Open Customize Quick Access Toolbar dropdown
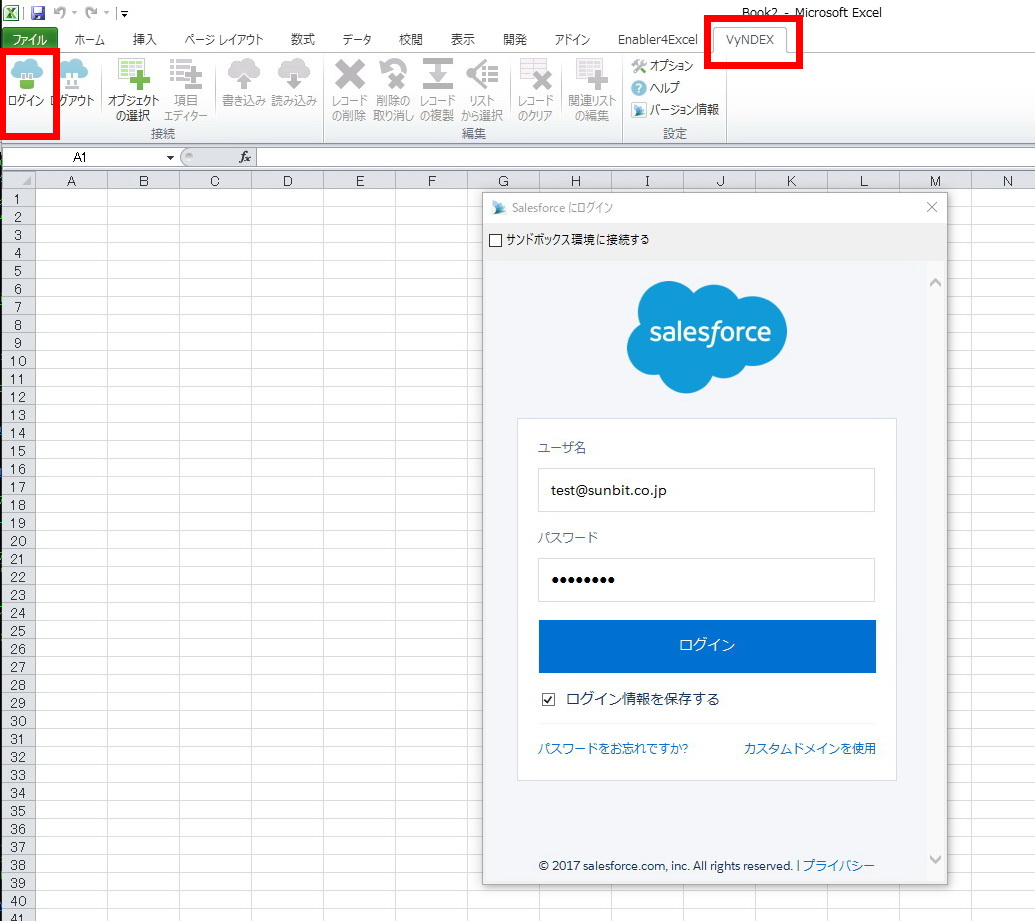 pos(124,13)
